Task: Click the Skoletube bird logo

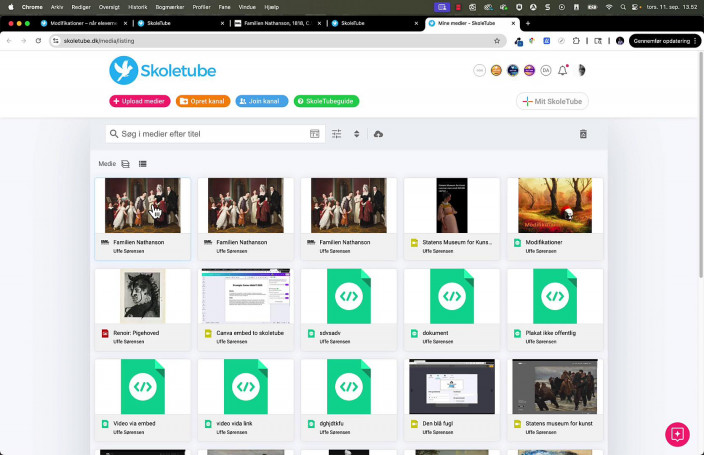Action: tap(124, 70)
